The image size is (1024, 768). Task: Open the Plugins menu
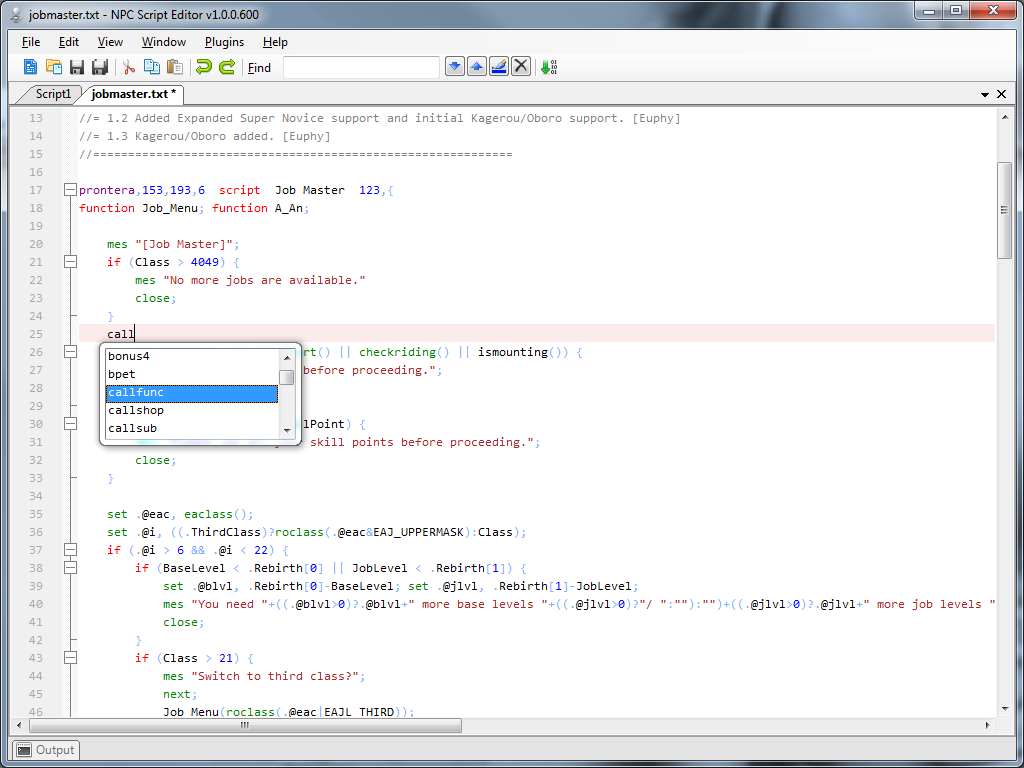coord(224,42)
